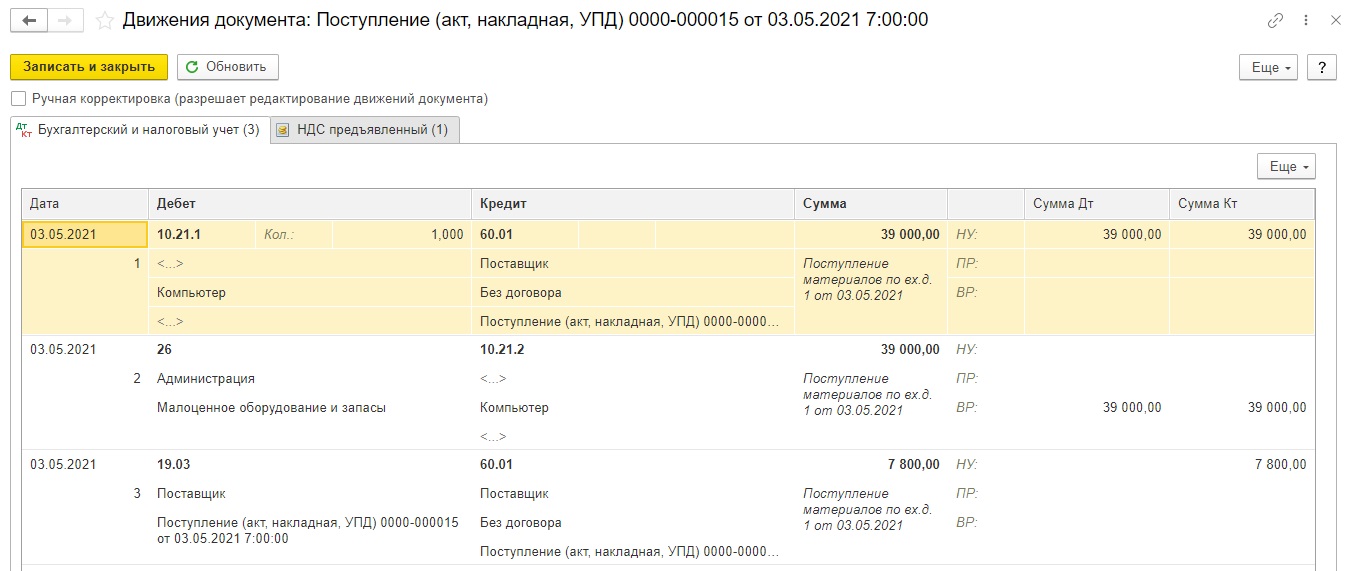Click the forward arrow navigation icon
The image size is (1349, 571).
(x=64, y=20)
